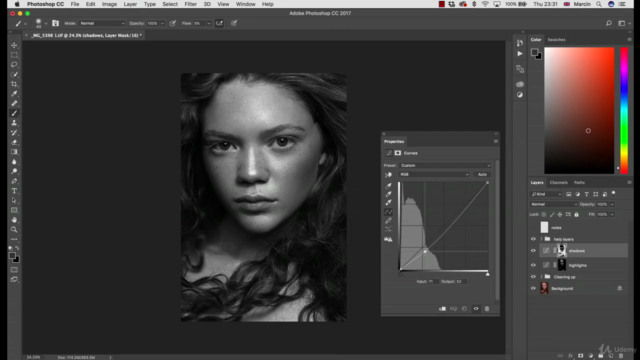The height and width of the screenshot is (360, 640).
Task: Select the Crop tool
Action: (x=14, y=84)
